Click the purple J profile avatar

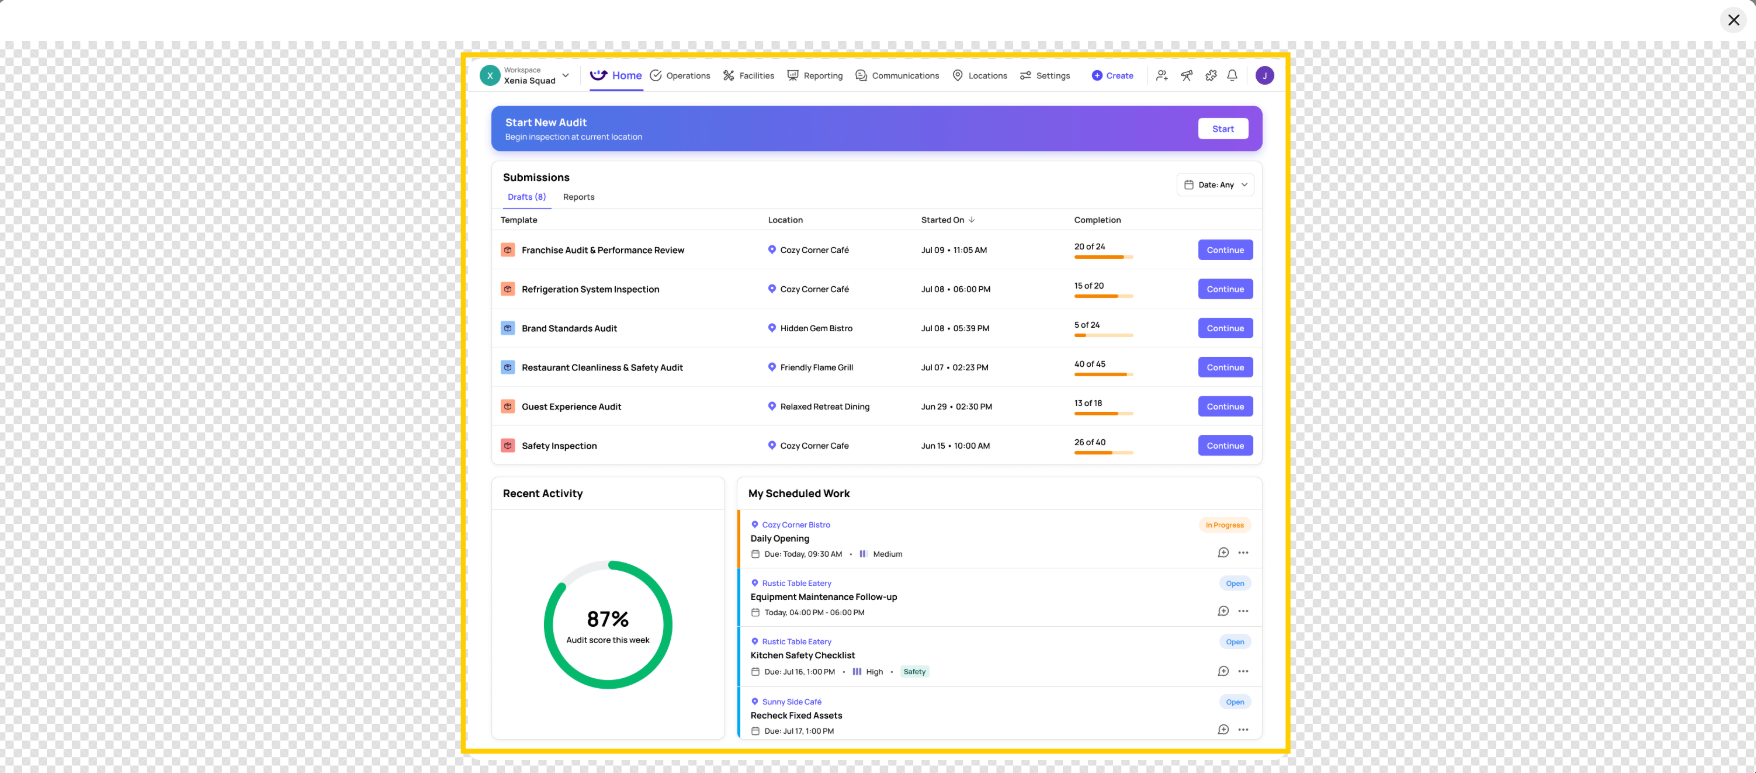(x=1264, y=75)
